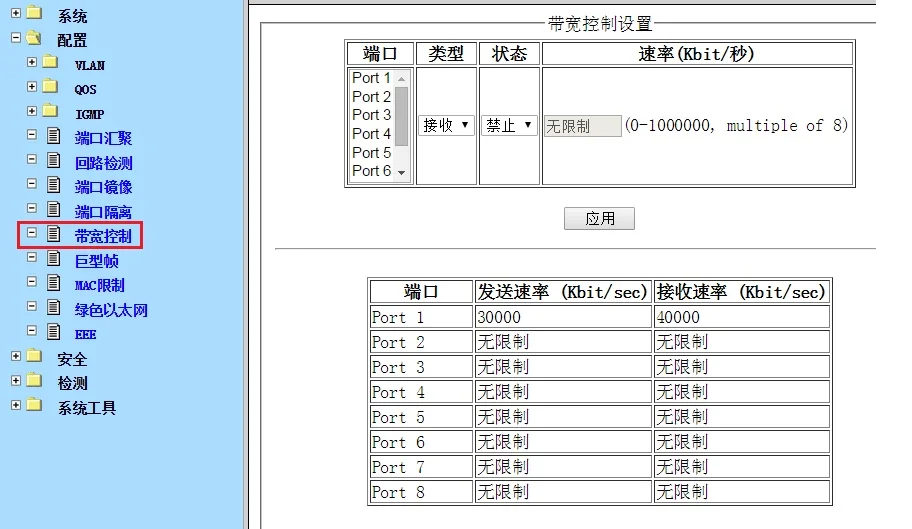The image size is (912, 529).
Task: Select Port 1 in the port list
Action: (x=371, y=78)
